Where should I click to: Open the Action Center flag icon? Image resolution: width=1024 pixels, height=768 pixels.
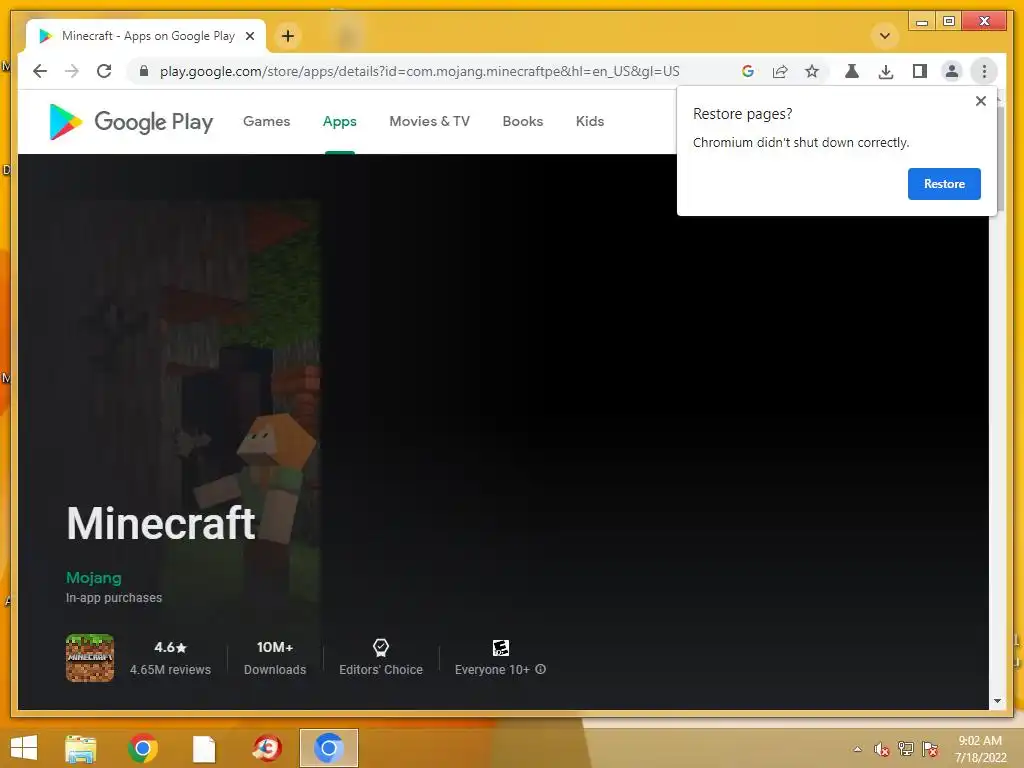930,748
